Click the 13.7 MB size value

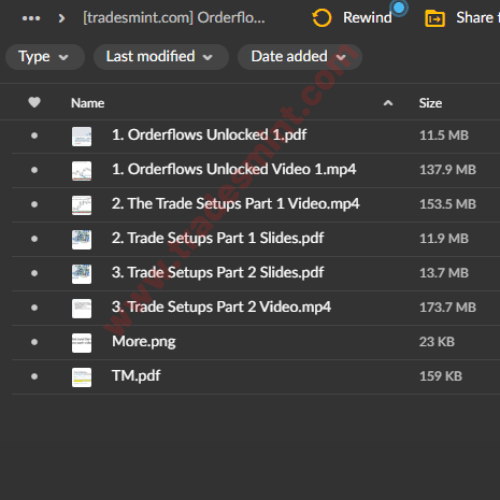tap(444, 273)
